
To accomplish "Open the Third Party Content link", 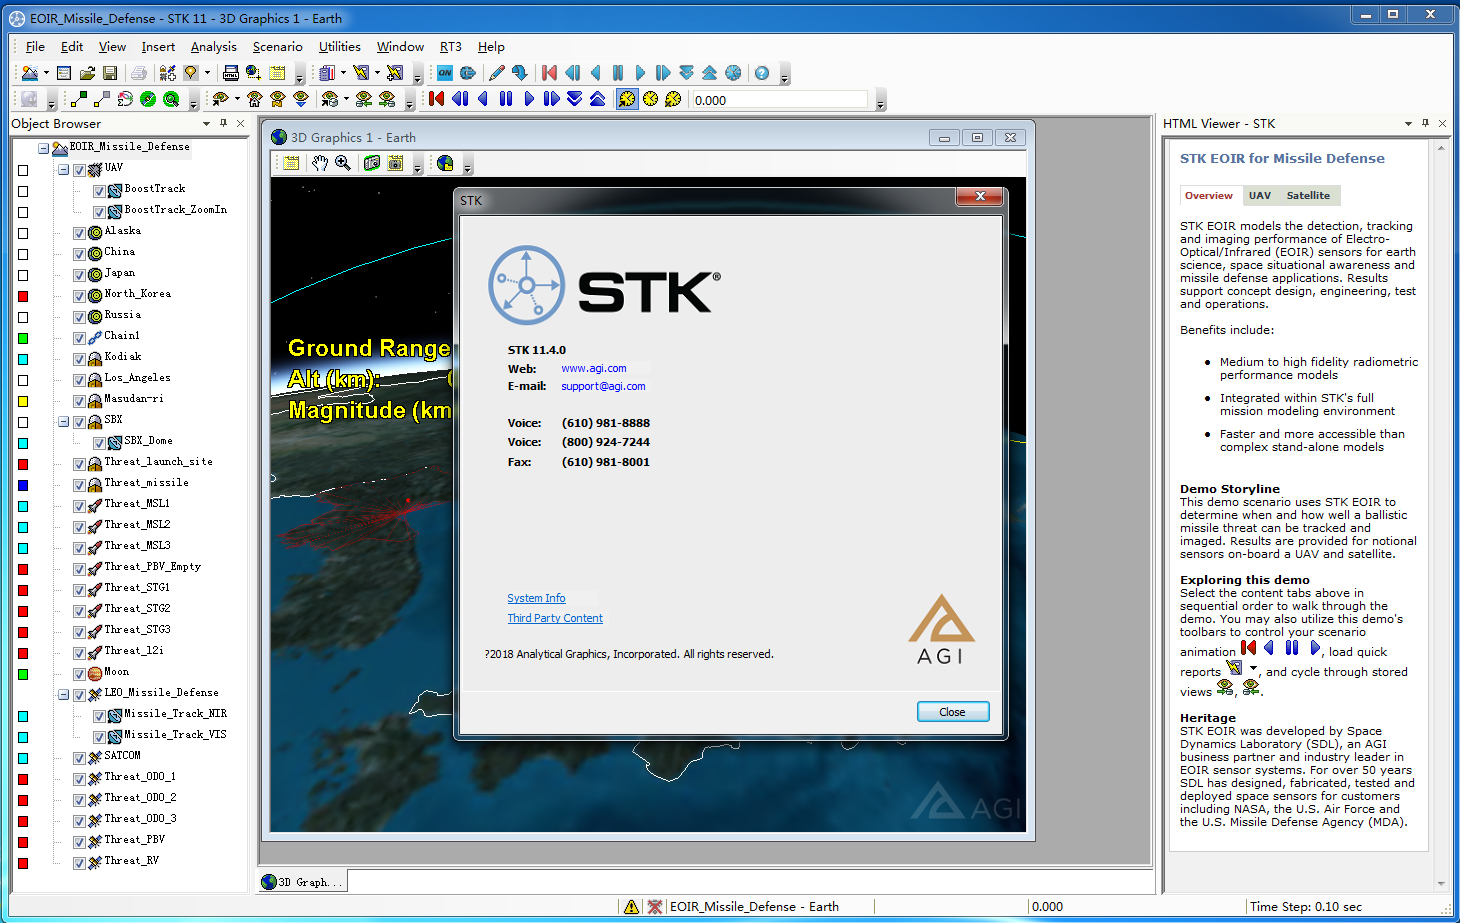I will tap(555, 618).
